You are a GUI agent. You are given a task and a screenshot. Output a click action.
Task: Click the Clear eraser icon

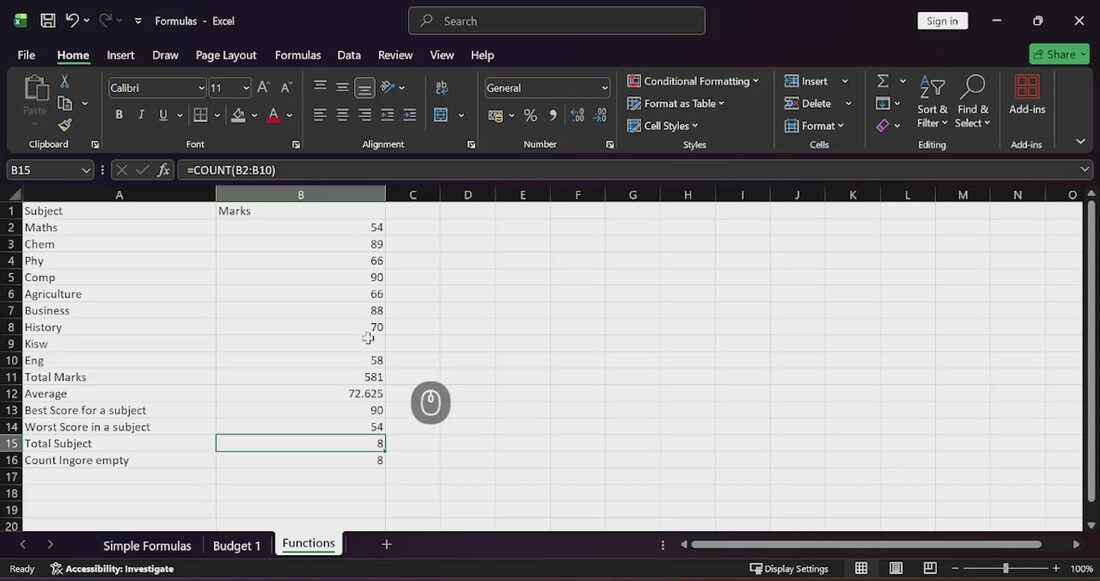tap(883, 126)
